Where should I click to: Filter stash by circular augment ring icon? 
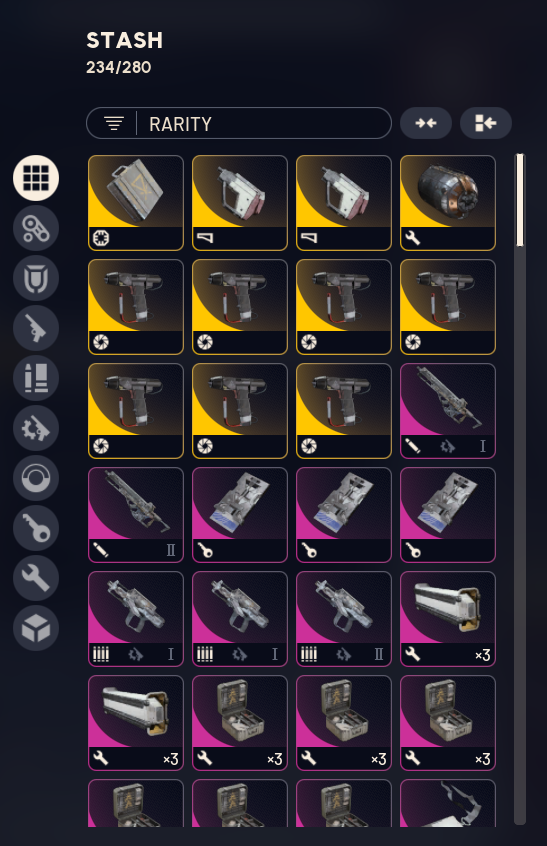tap(36, 478)
